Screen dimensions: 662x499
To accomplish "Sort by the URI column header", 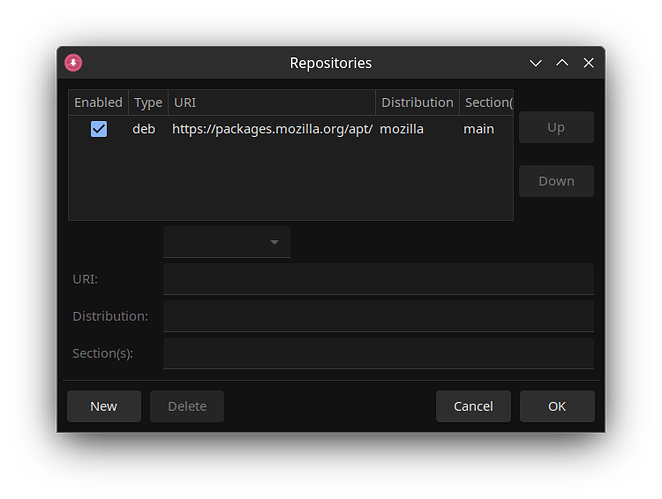I will pos(270,102).
